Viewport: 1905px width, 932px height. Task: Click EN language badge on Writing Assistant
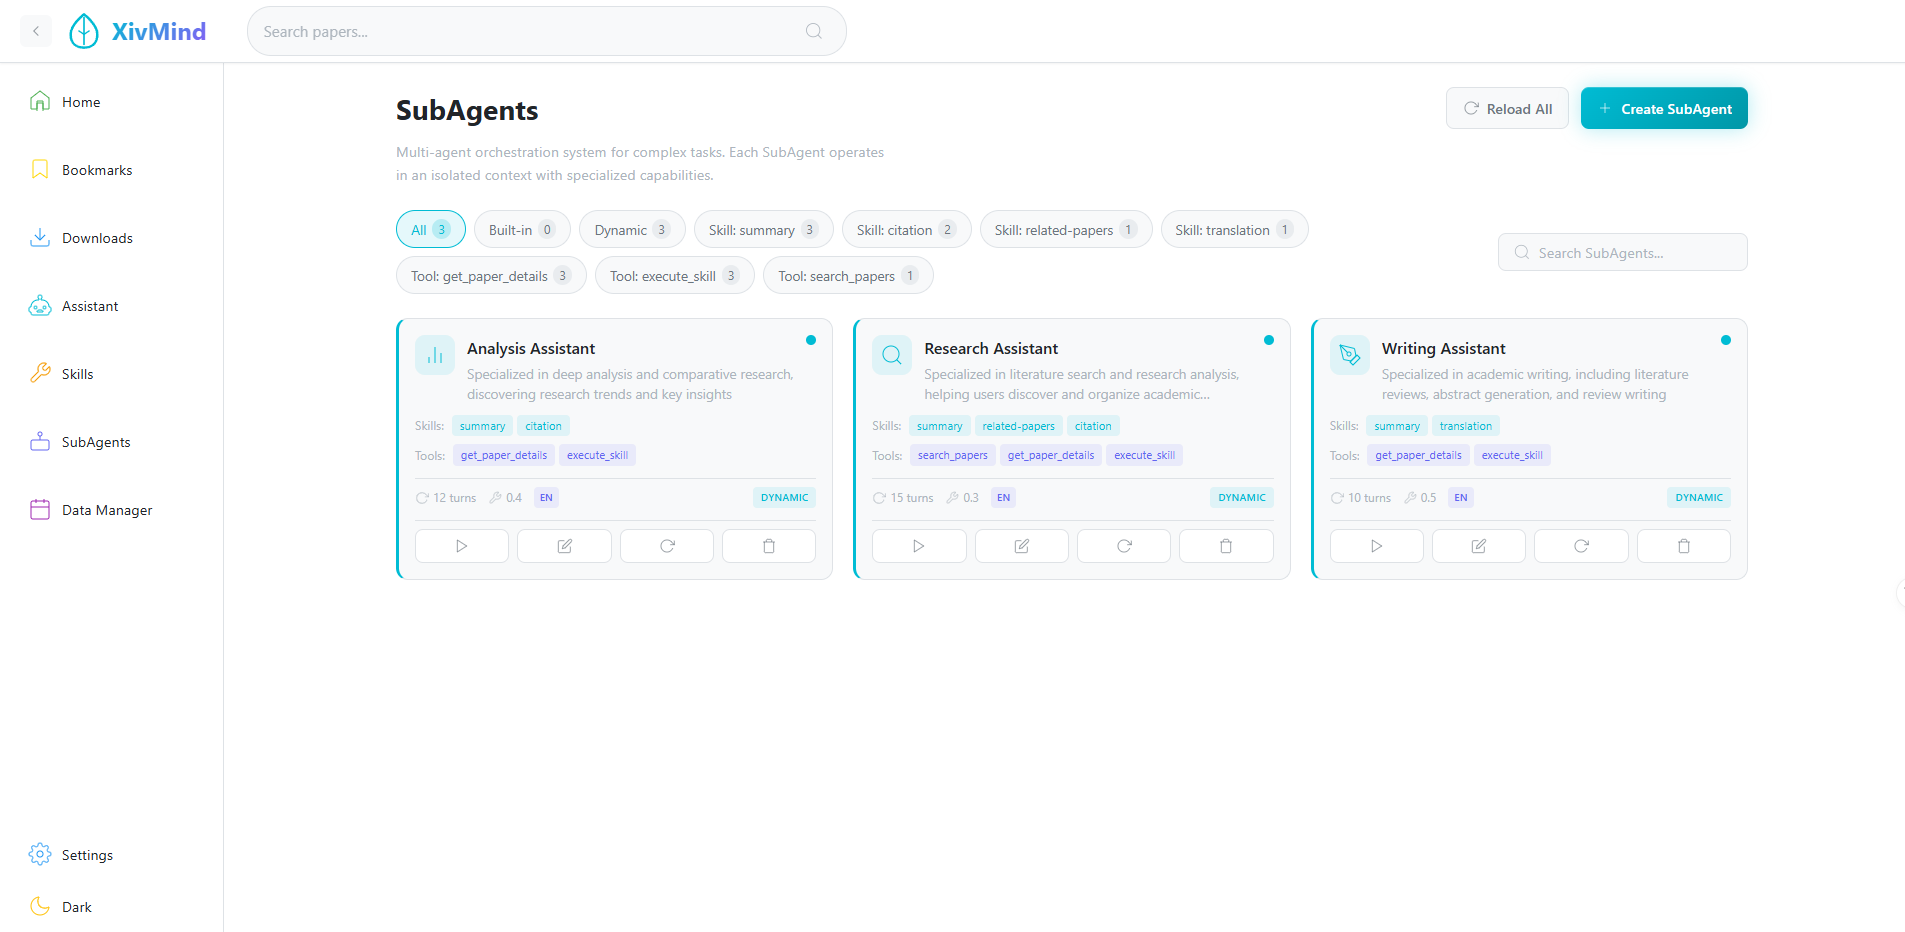click(x=1461, y=497)
